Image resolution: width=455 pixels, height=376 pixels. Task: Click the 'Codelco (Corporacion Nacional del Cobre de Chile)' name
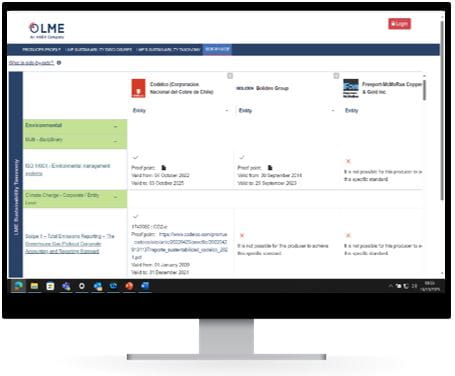click(182, 88)
